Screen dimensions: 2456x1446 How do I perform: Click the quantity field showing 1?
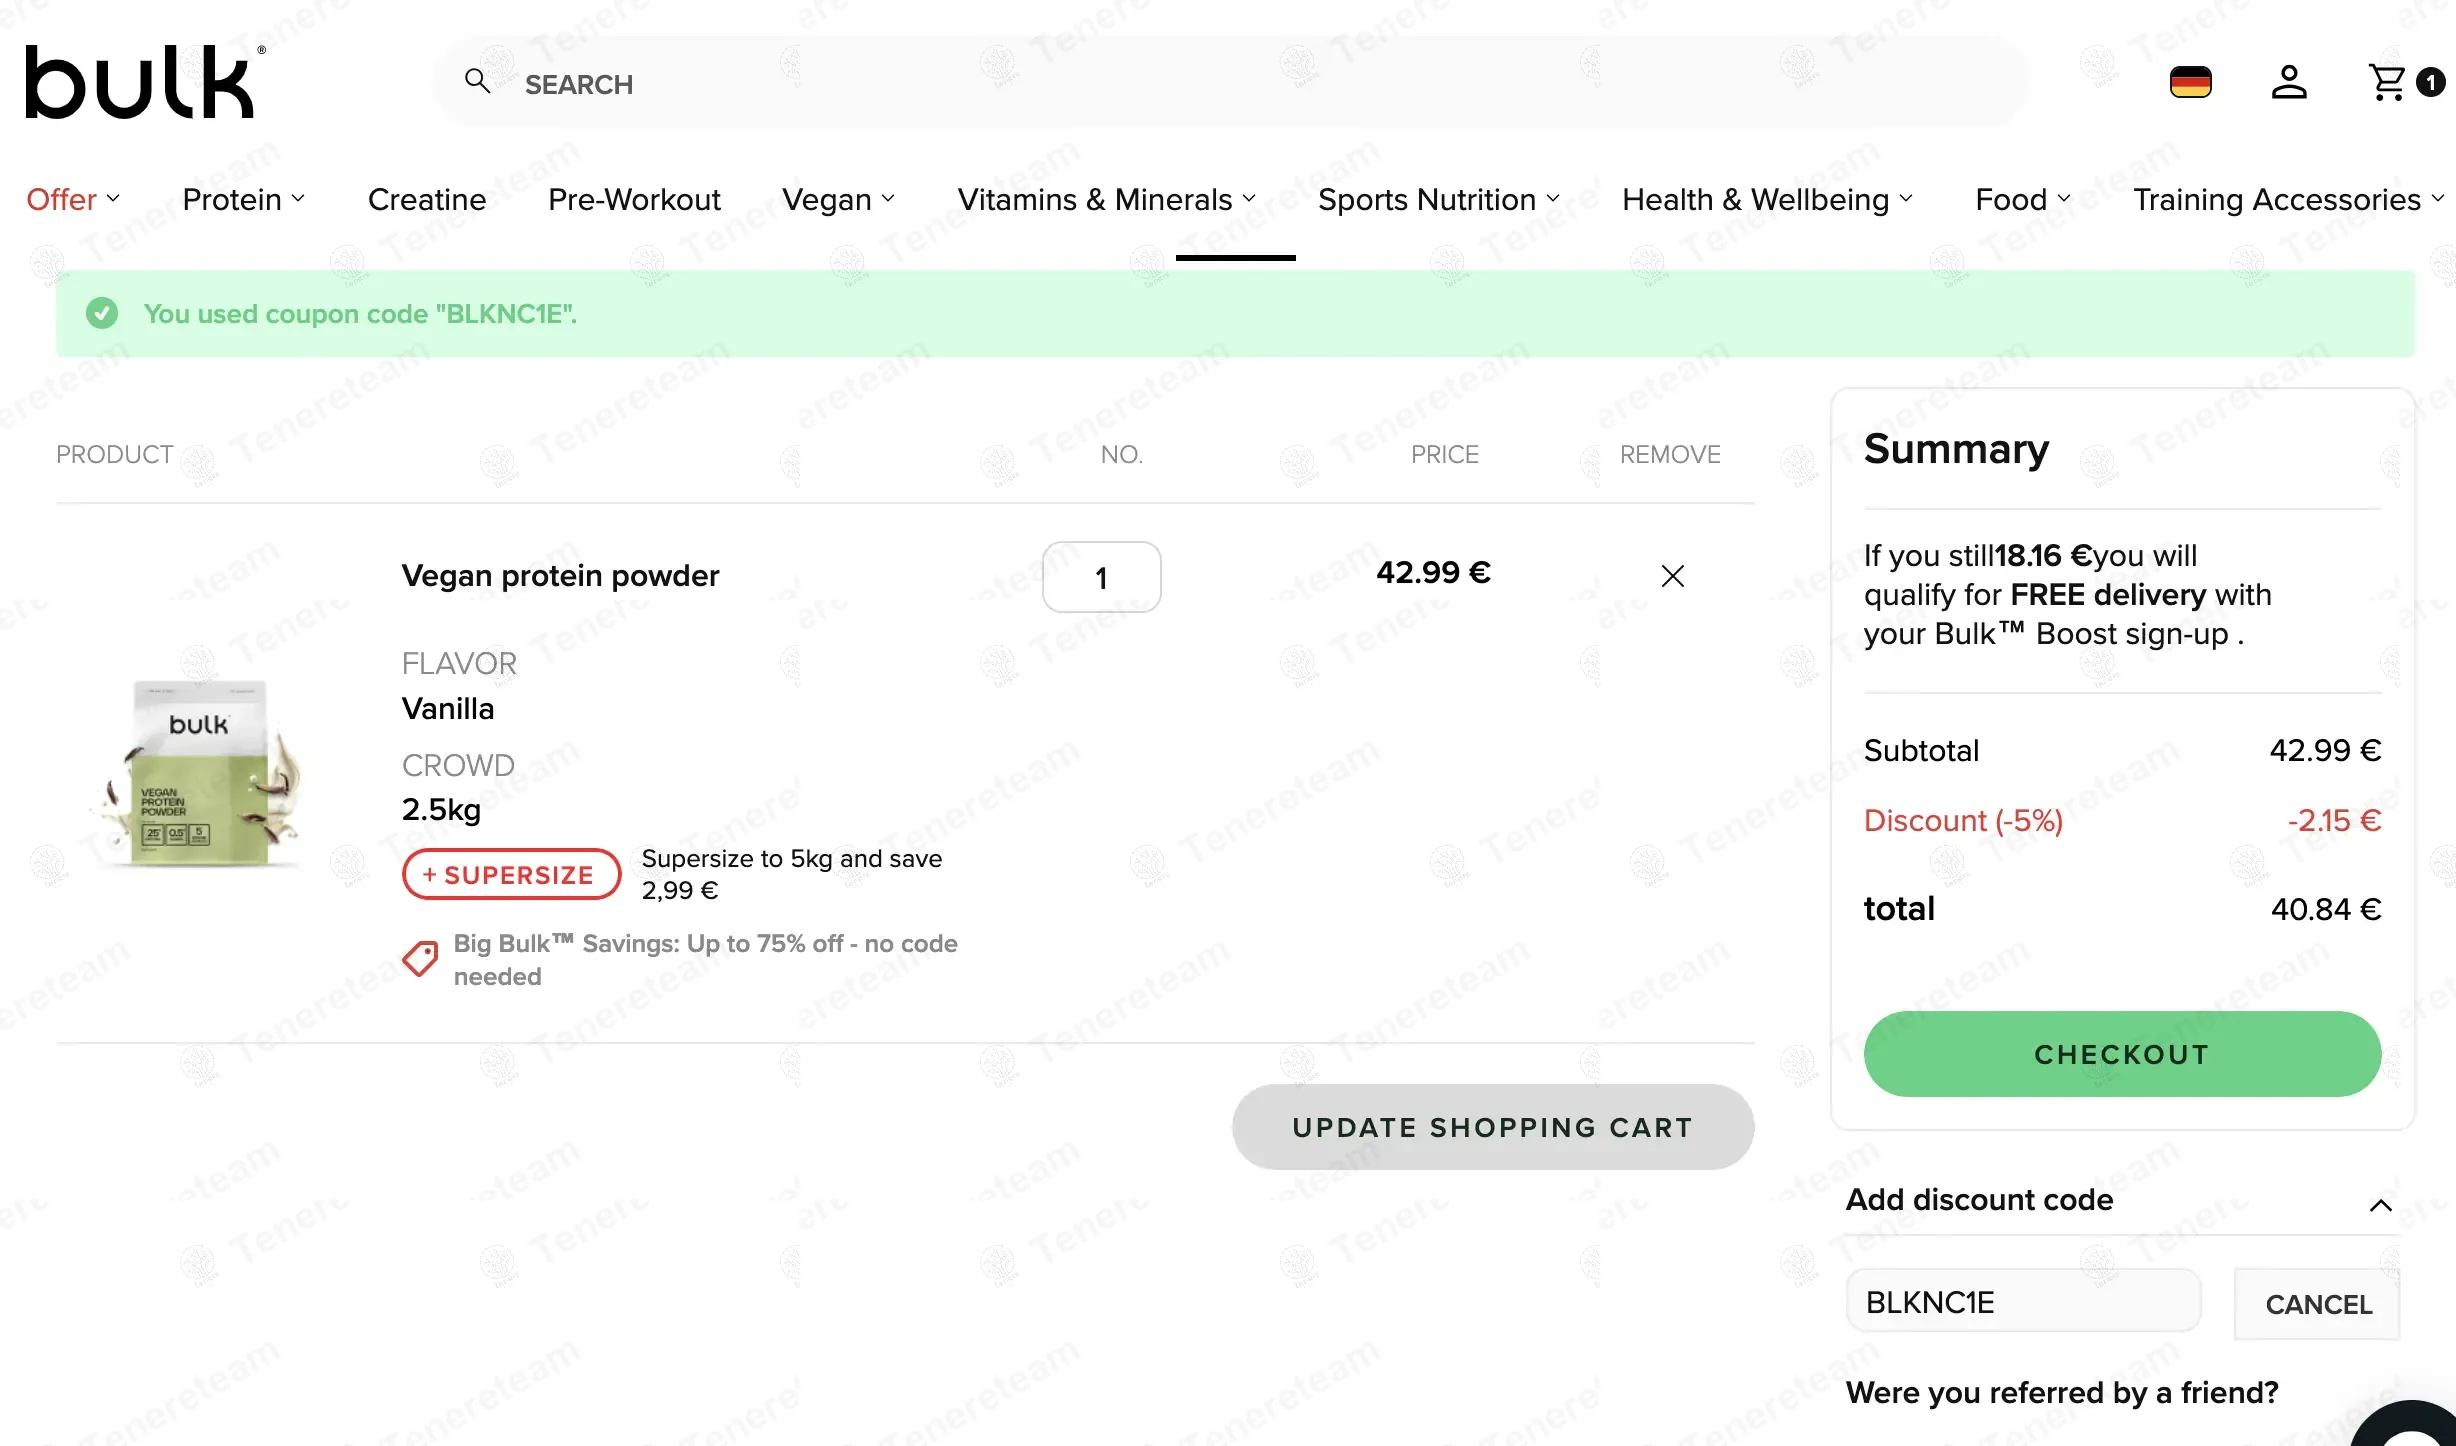(1101, 577)
